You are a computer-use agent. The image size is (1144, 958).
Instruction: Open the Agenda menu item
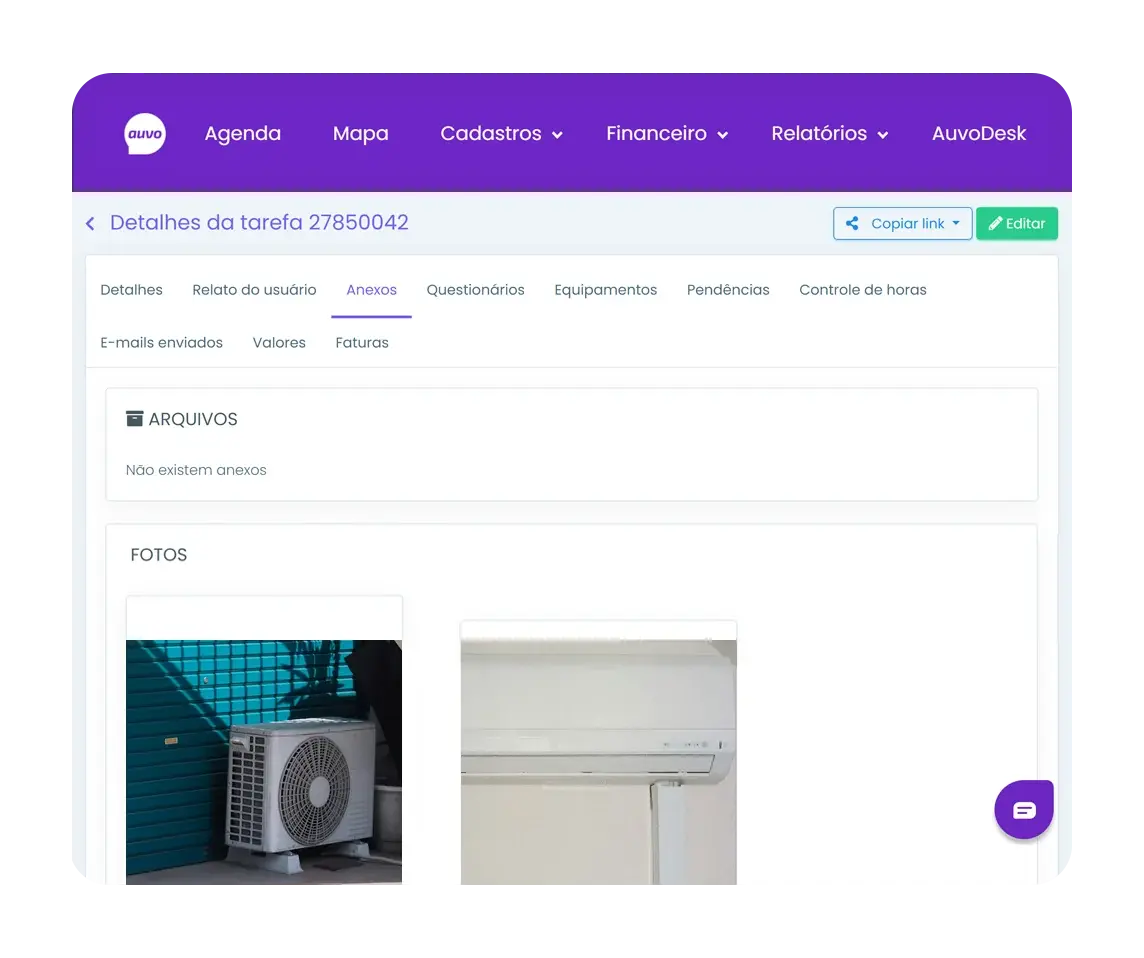click(x=242, y=134)
